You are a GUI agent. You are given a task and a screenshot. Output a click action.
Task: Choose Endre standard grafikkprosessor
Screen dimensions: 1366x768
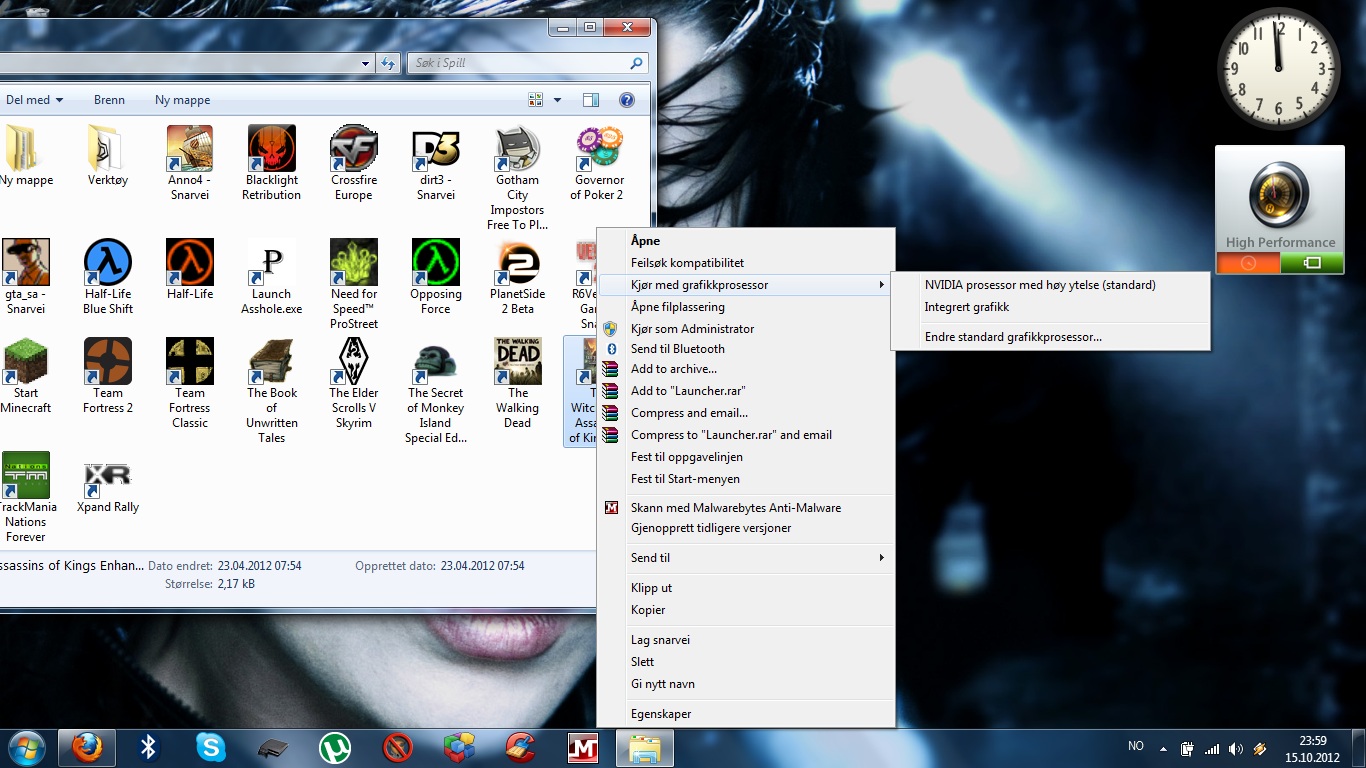1050,337
